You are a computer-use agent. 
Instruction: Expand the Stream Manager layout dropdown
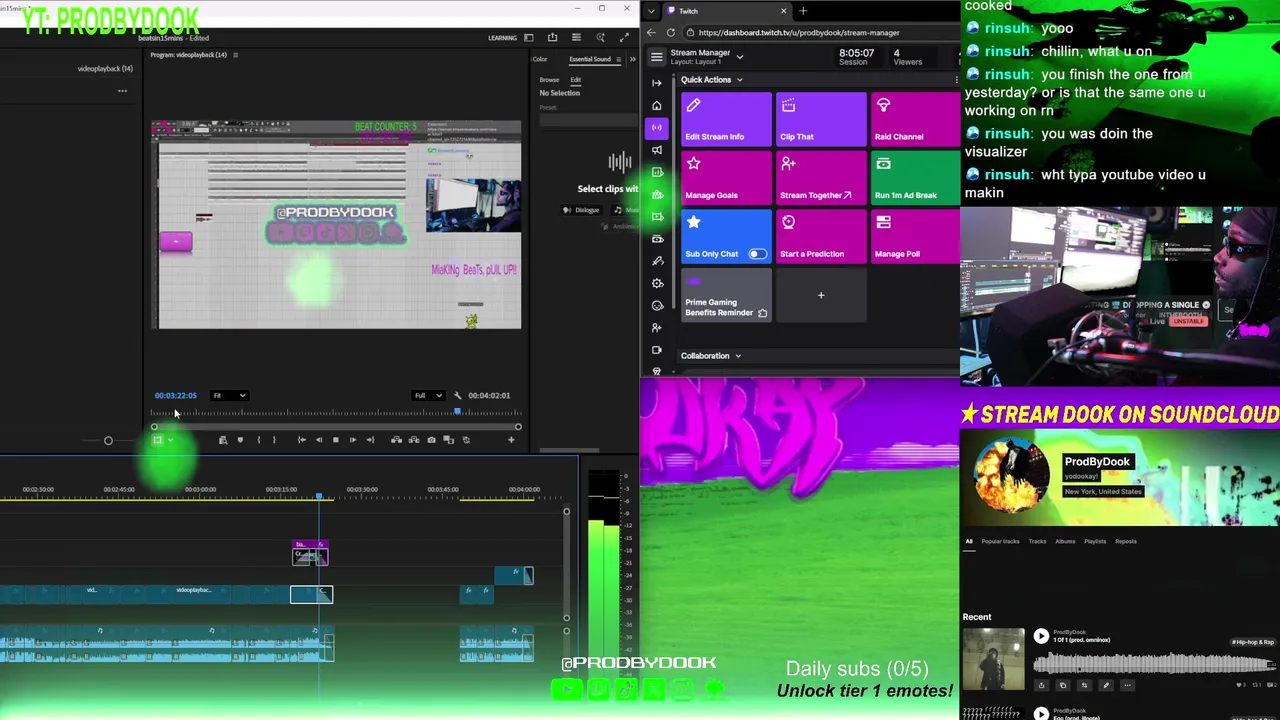tap(740, 57)
